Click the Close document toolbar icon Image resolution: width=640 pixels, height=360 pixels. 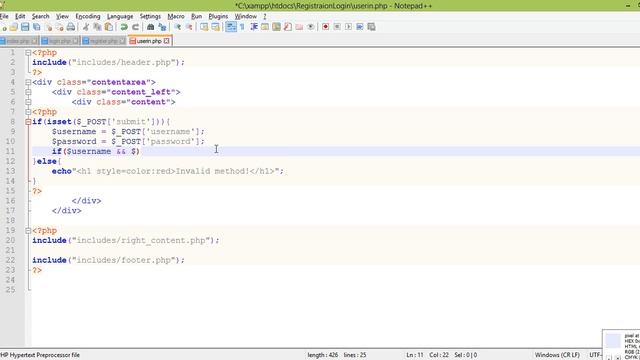tap(49, 27)
